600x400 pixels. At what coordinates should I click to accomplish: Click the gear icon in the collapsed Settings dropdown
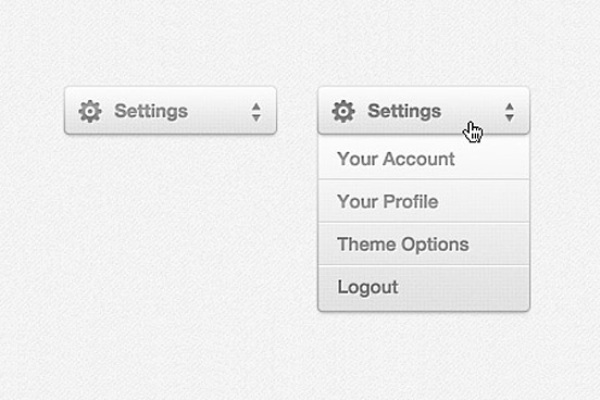90,111
